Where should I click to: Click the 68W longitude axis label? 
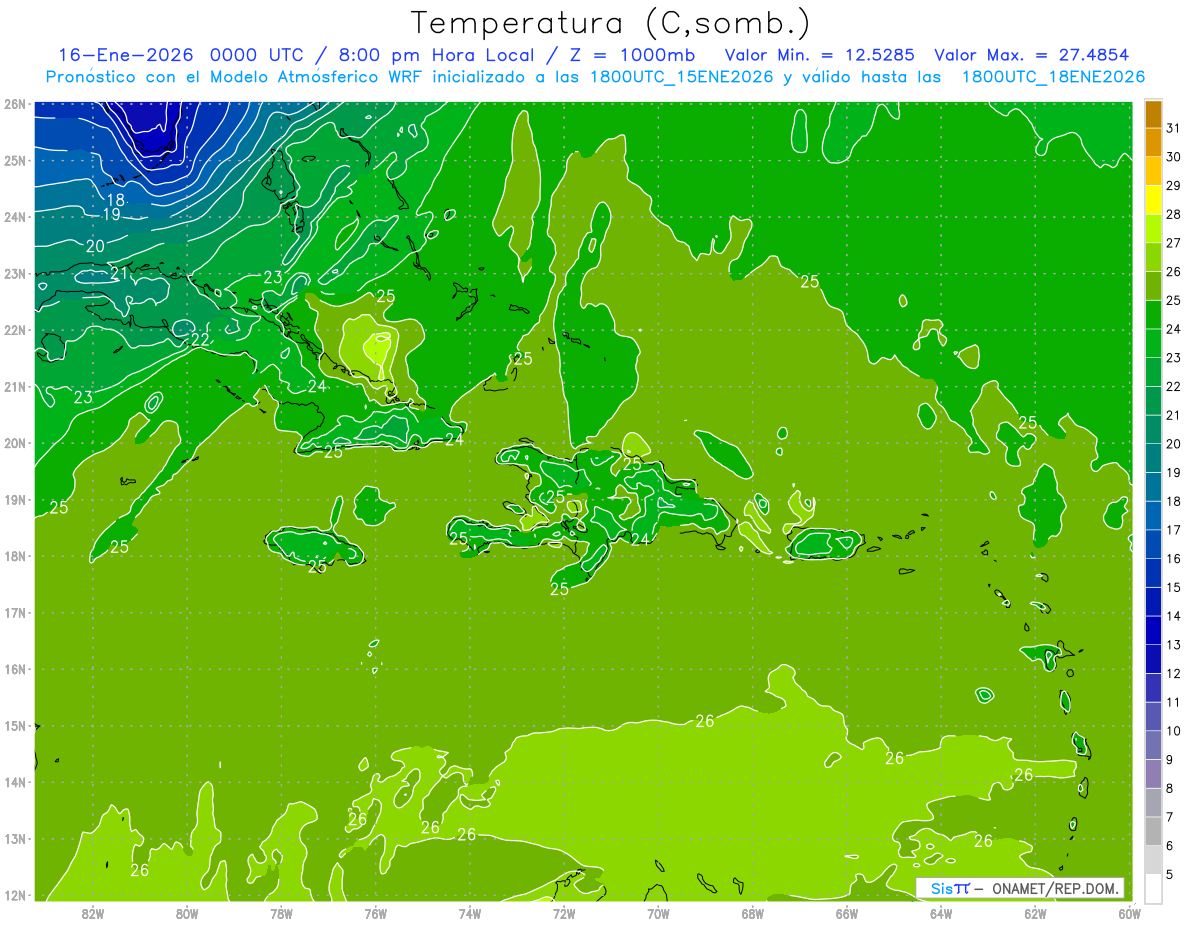point(752,913)
